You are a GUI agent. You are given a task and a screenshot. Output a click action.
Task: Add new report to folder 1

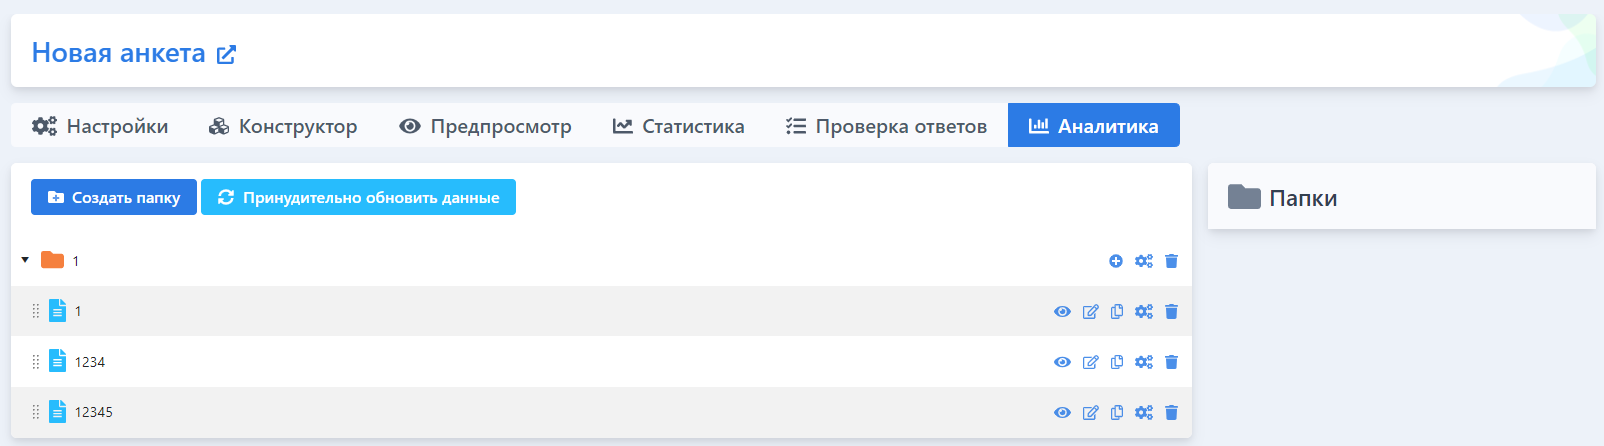pos(1116,261)
